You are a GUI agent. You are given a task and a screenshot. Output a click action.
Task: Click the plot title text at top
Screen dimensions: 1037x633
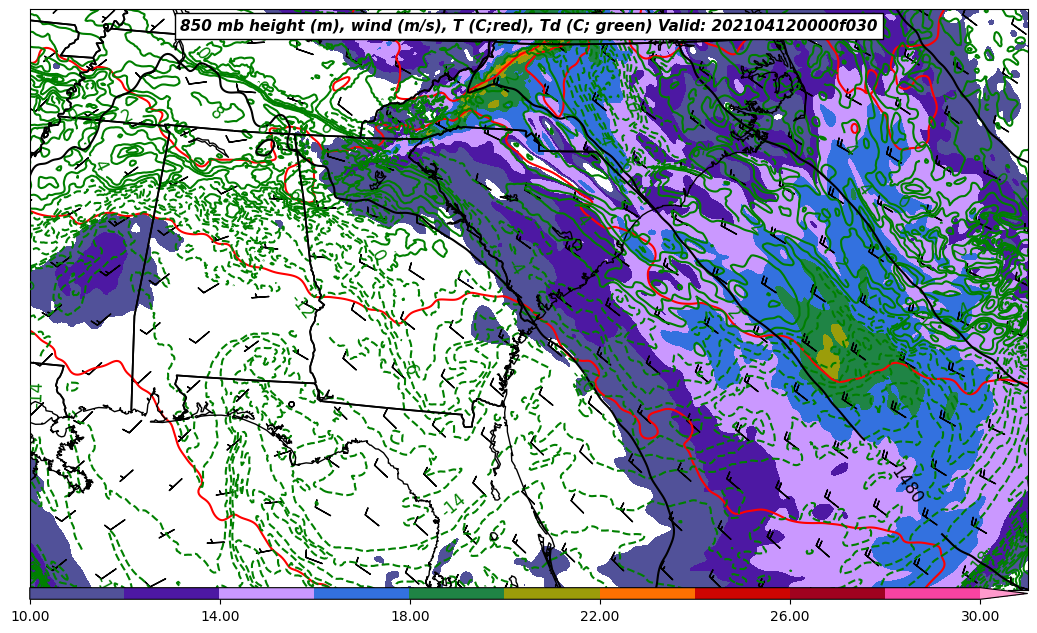(528, 26)
